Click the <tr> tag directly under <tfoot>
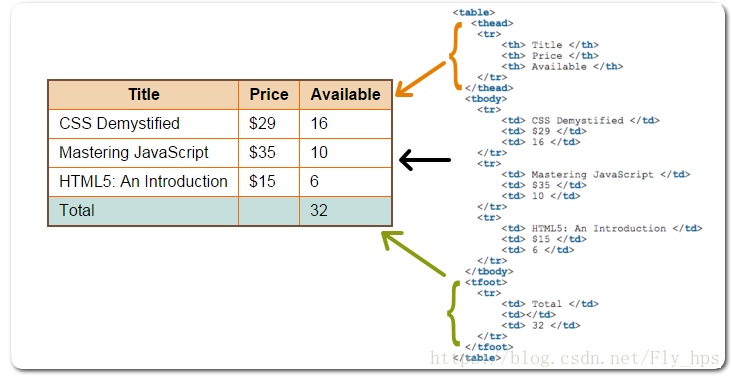The image size is (731, 378). tap(489, 293)
